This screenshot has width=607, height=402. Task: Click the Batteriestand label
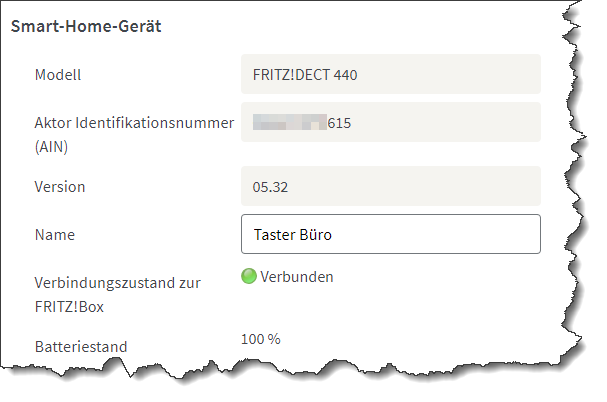(x=81, y=347)
